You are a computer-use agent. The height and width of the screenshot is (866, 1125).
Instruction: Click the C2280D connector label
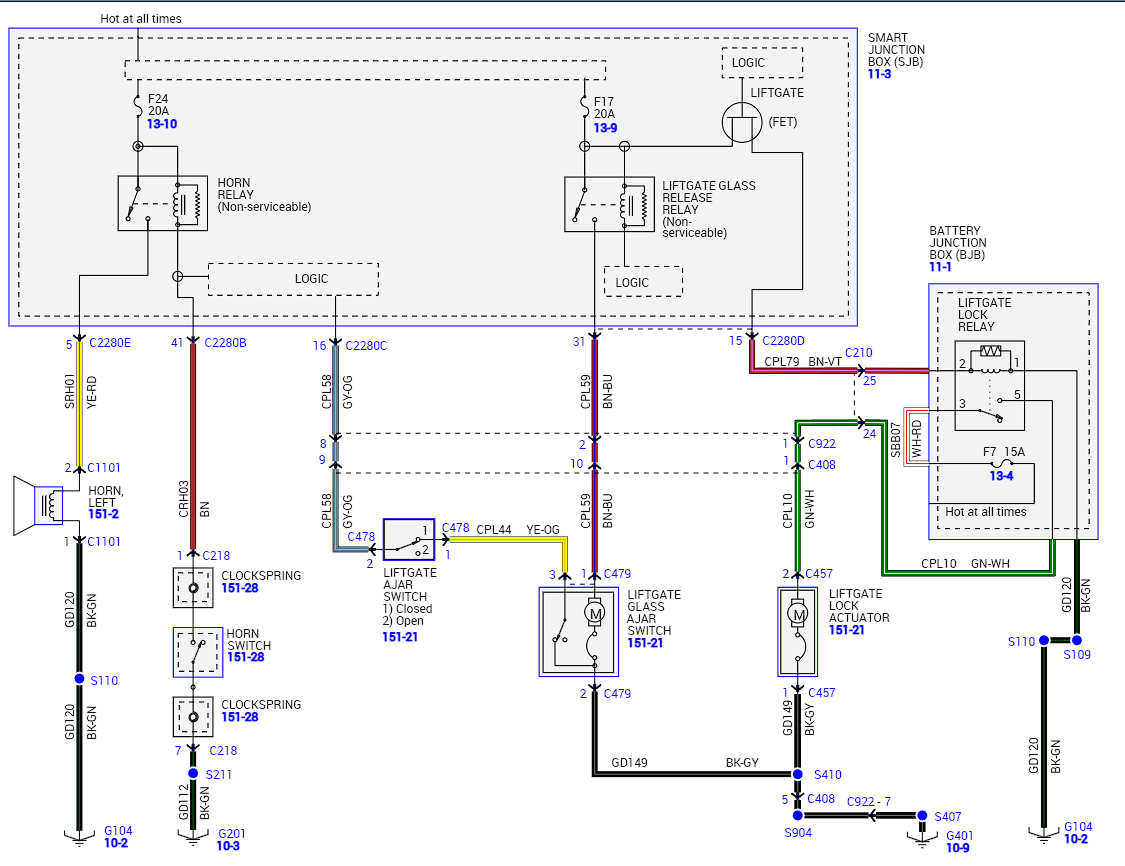tap(783, 341)
